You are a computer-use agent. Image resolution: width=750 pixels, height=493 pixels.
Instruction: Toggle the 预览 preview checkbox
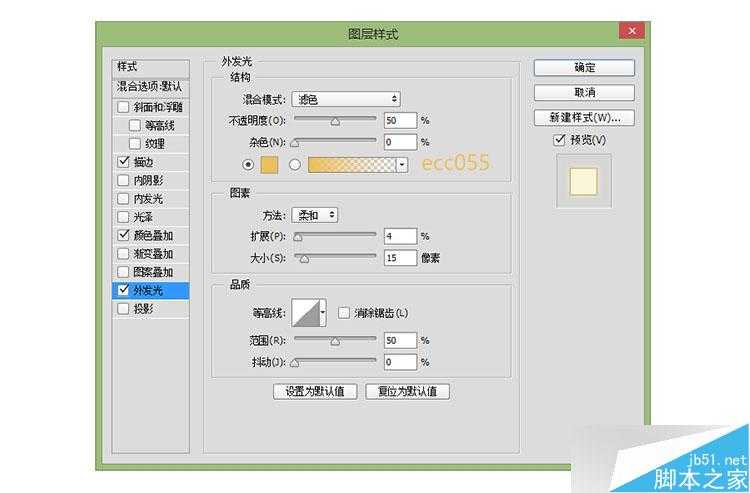coord(559,140)
